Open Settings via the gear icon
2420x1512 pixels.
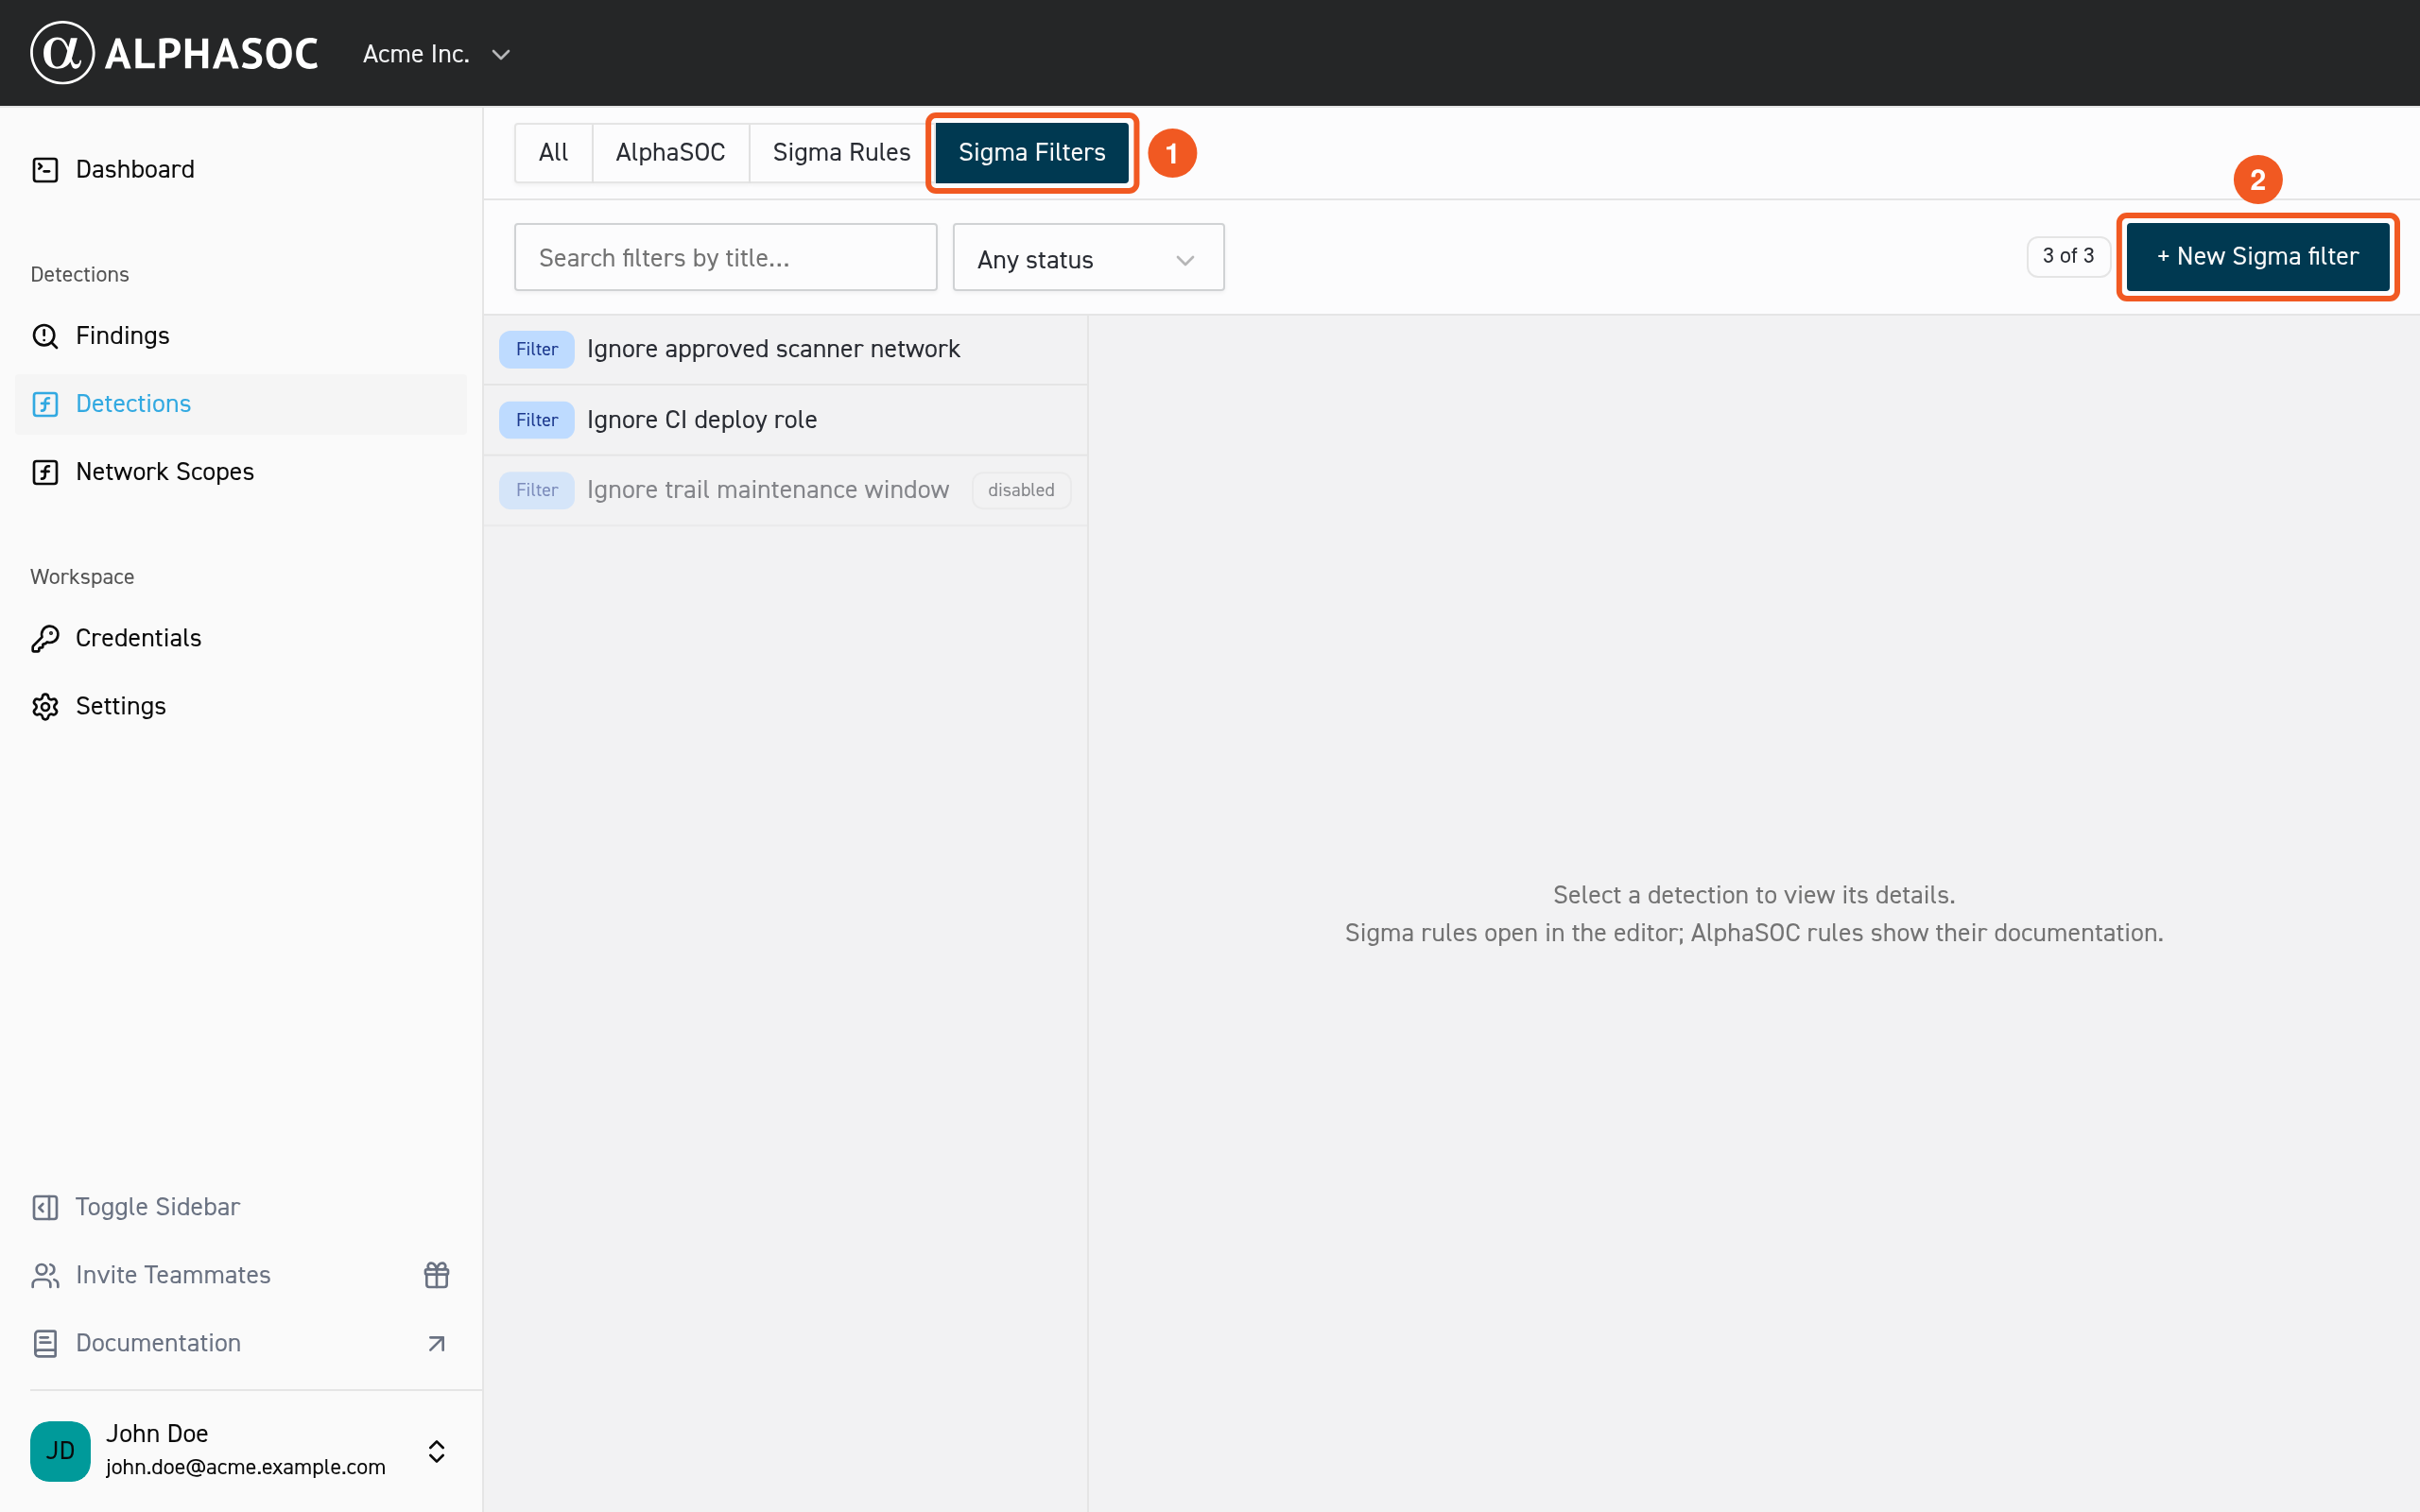[45, 706]
